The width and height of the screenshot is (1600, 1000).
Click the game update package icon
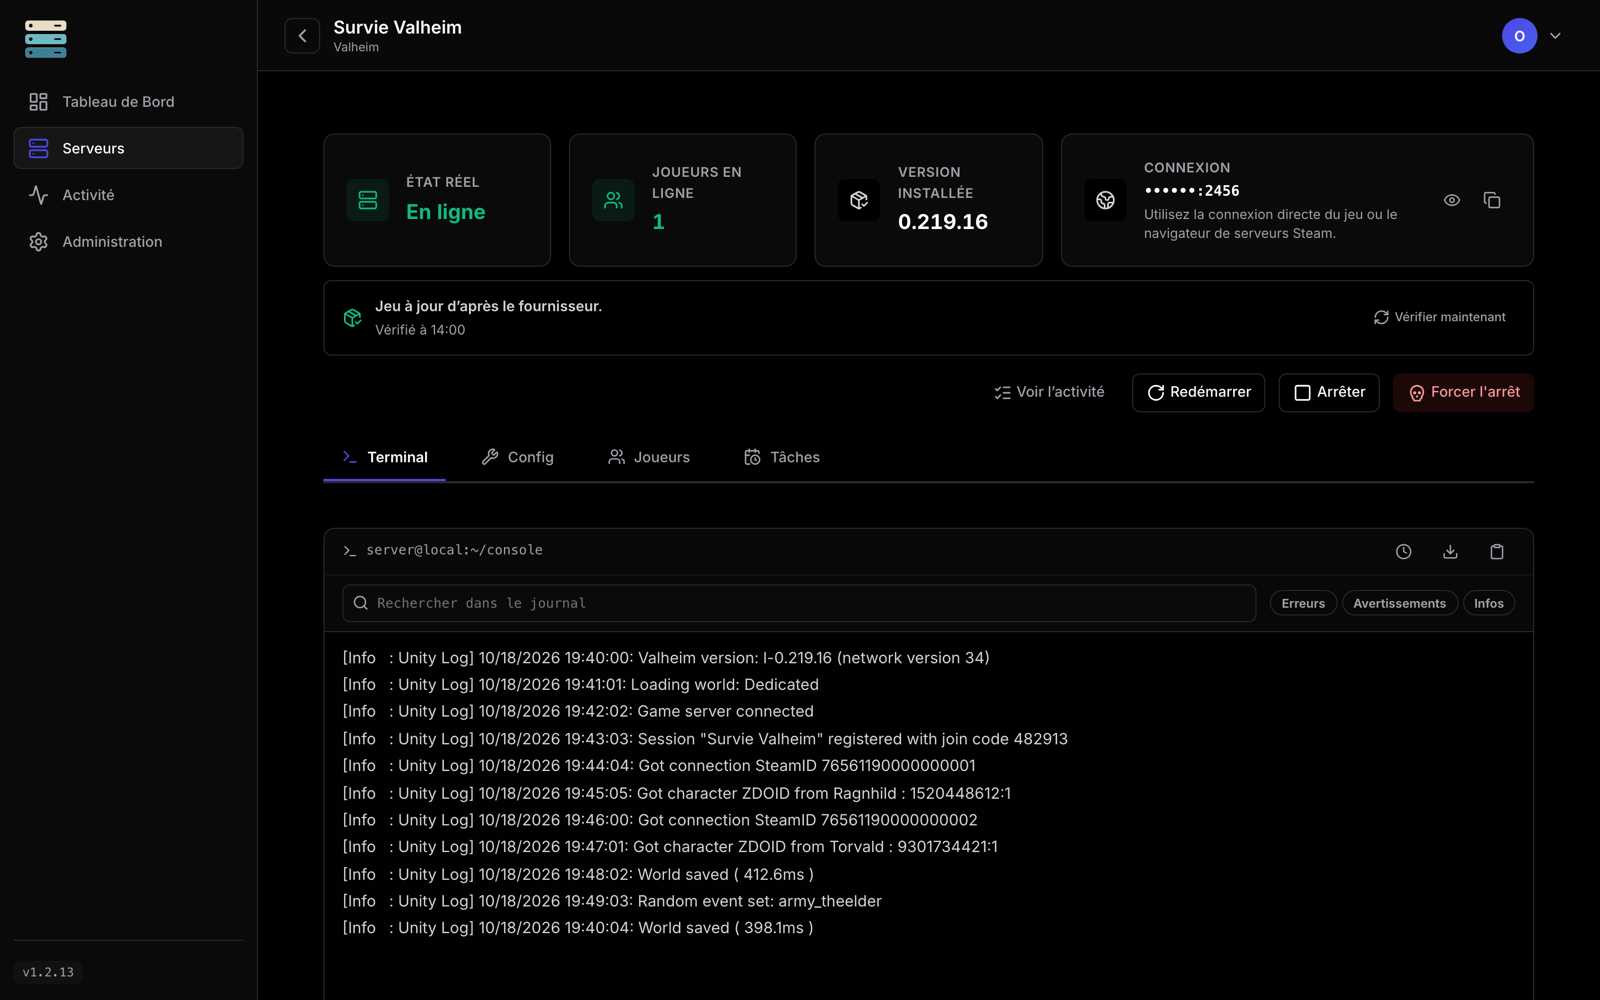pos(352,318)
